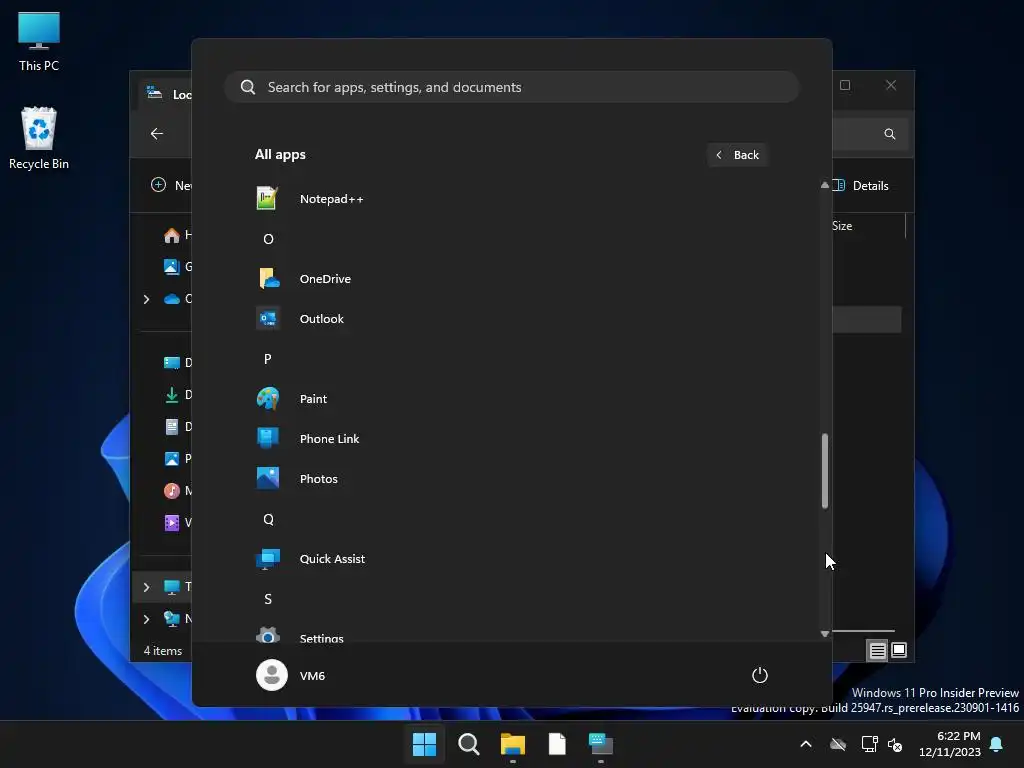Click the scroll down arrow in All apps
1024x768 pixels.
click(x=825, y=633)
